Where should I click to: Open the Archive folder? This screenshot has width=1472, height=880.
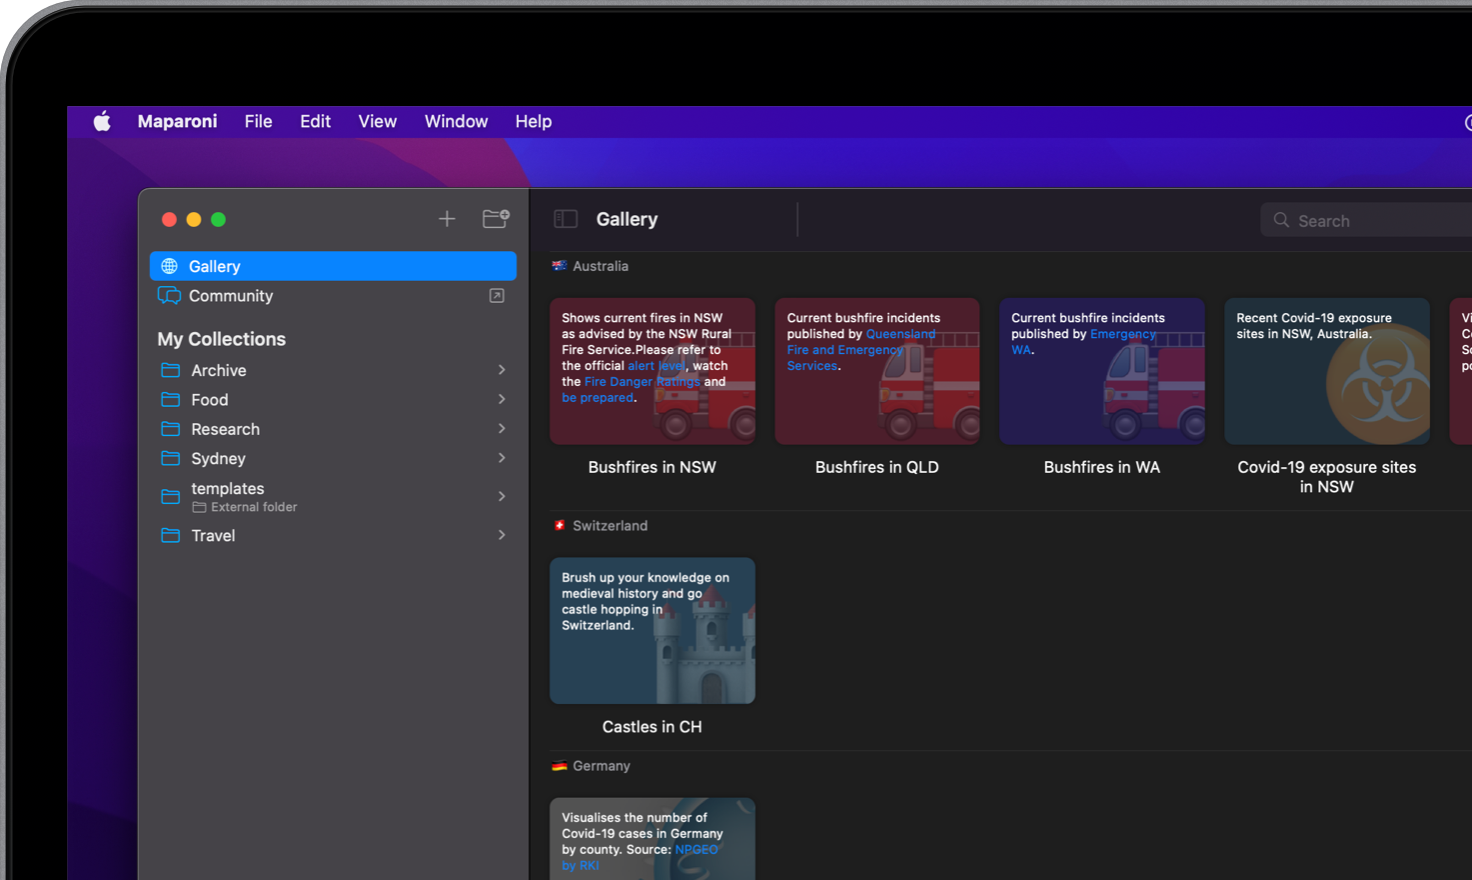coord(333,370)
